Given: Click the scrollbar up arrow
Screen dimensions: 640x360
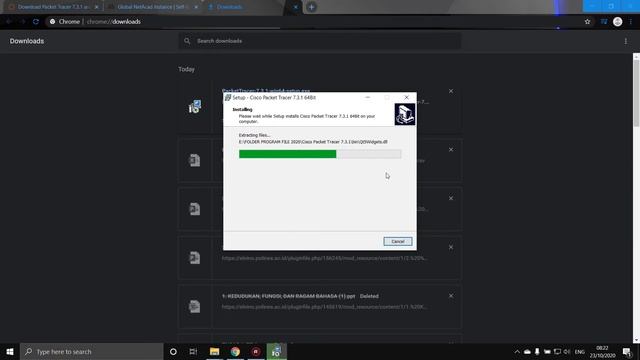Looking at the screenshot, I should [x=636, y=56].
